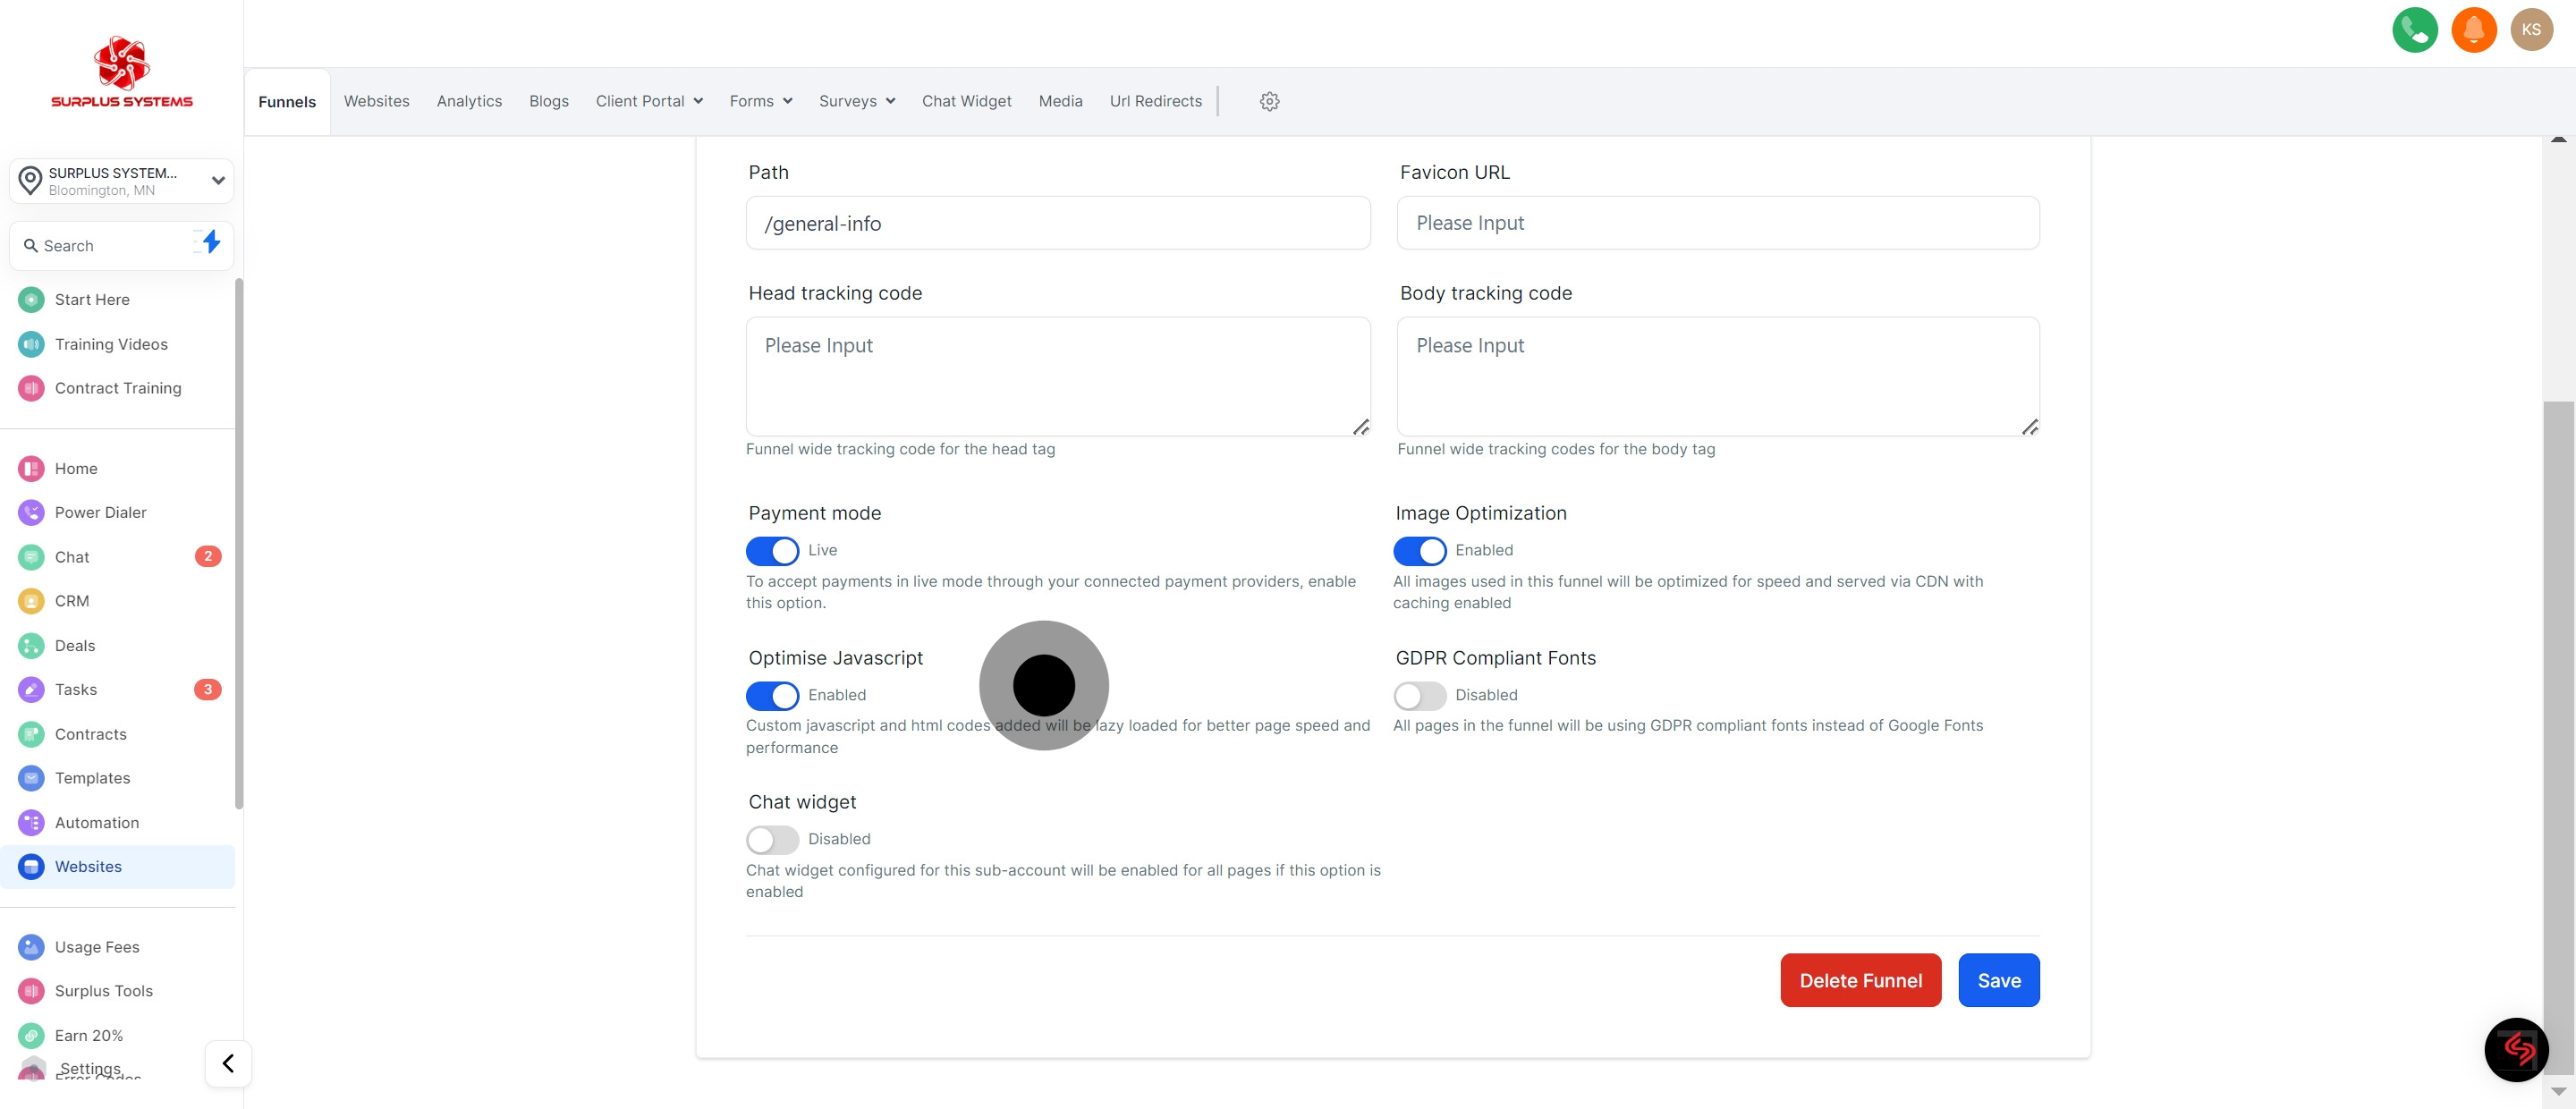2576x1109 pixels.
Task: Switch to the Analytics tab
Action: (469, 101)
